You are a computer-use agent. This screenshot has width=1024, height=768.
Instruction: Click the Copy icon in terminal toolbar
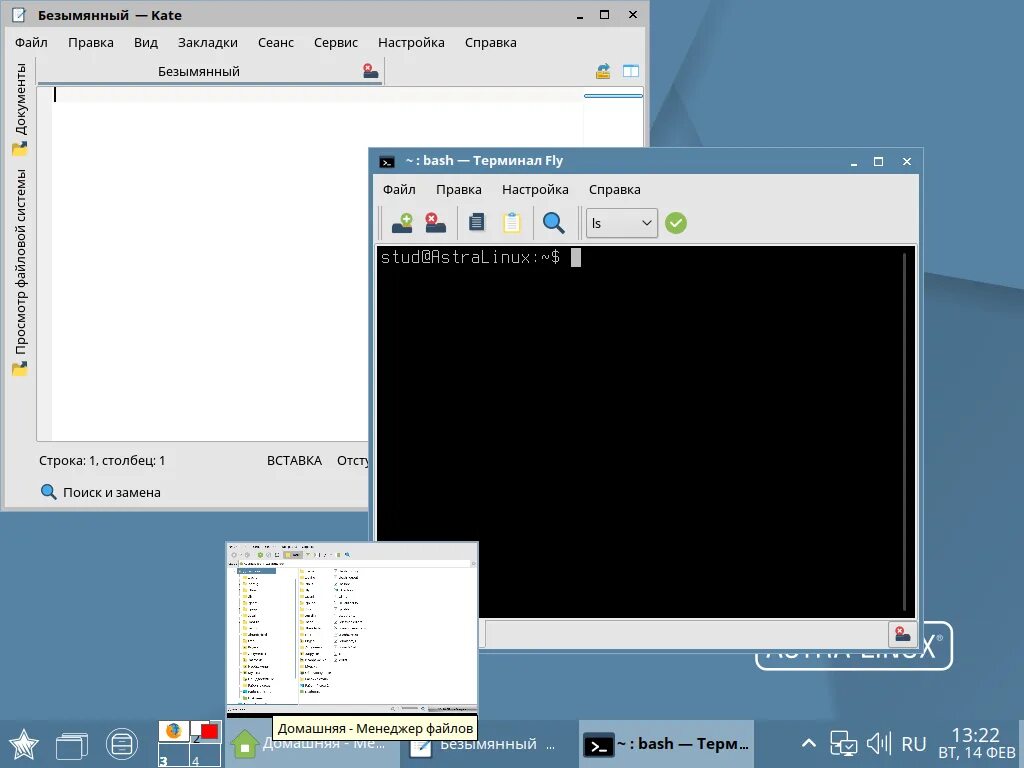(477, 223)
